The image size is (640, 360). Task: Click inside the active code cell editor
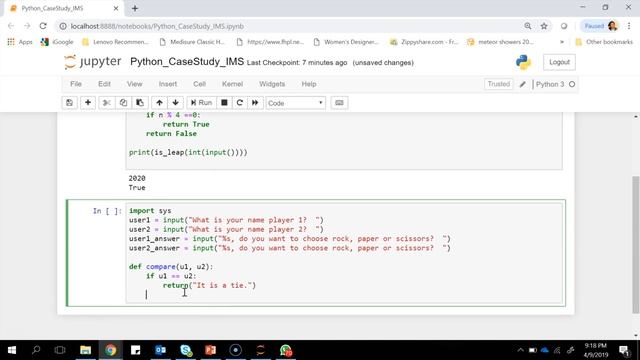[344, 253]
